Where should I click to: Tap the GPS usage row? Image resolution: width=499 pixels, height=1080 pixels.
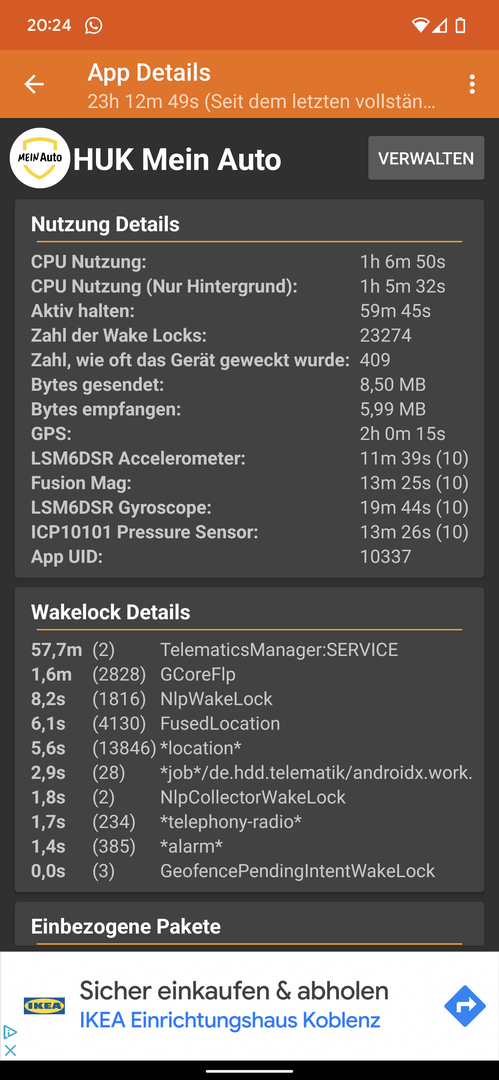[x=249, y=434]
